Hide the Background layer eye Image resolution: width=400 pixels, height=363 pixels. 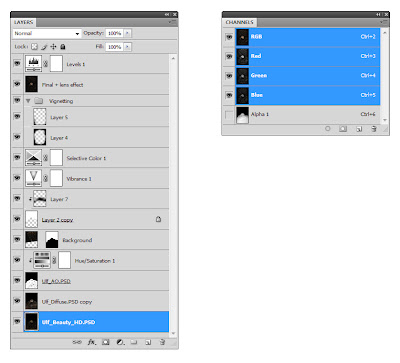coord(17,239)
